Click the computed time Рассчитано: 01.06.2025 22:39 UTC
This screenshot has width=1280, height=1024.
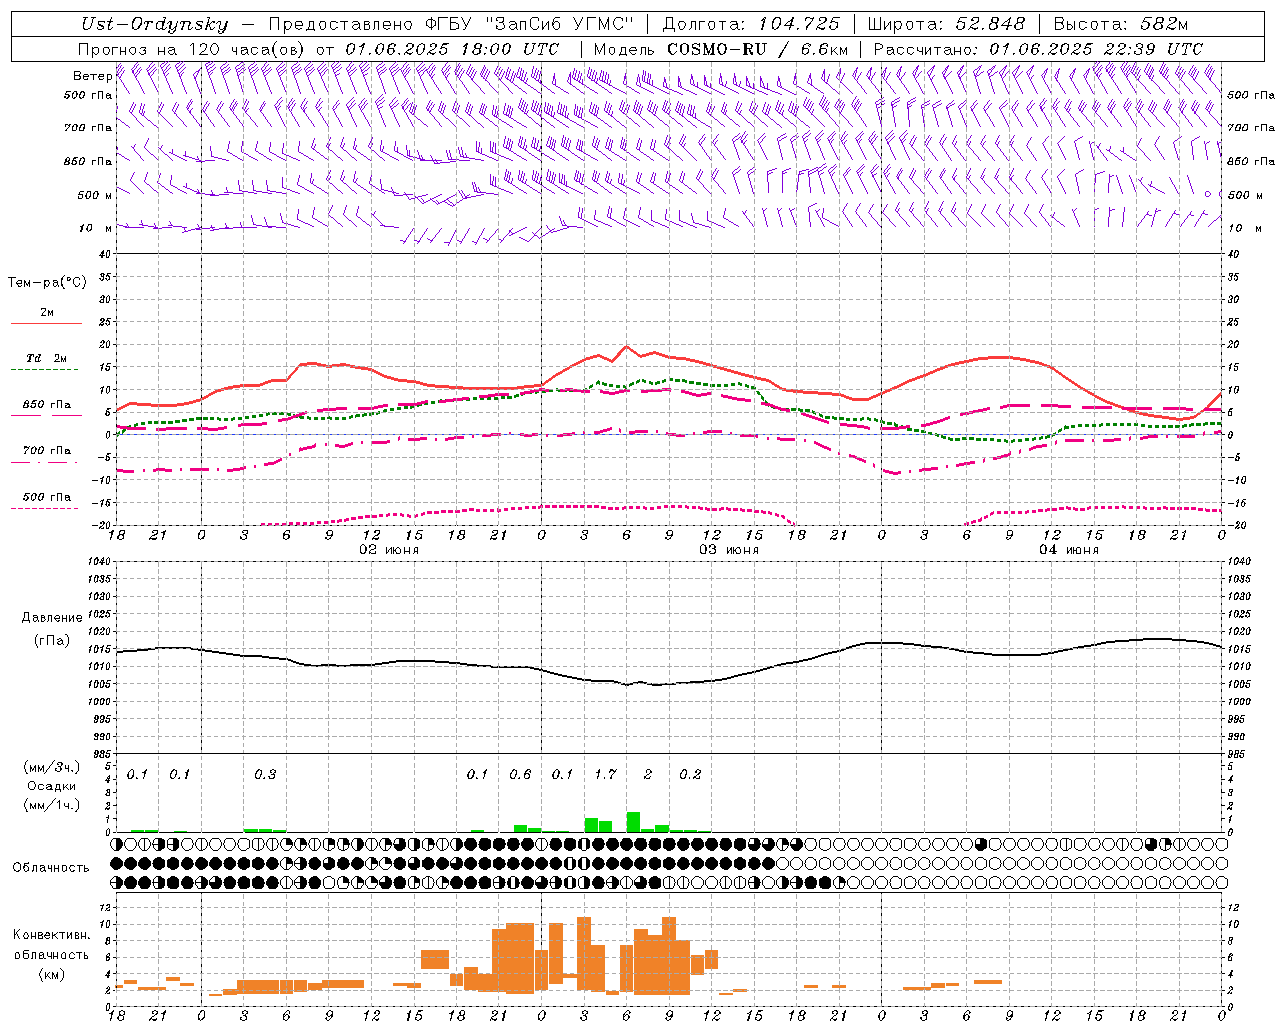(x=1038, y=49)
